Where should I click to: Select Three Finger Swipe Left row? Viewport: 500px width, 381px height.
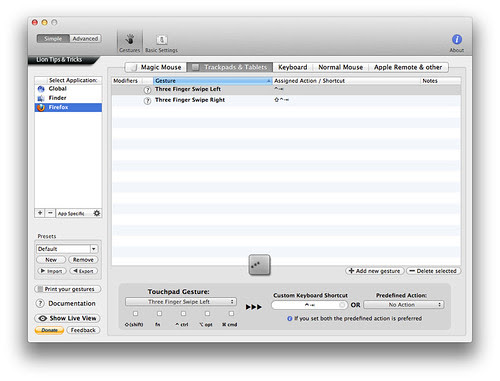tap(286, 89)
